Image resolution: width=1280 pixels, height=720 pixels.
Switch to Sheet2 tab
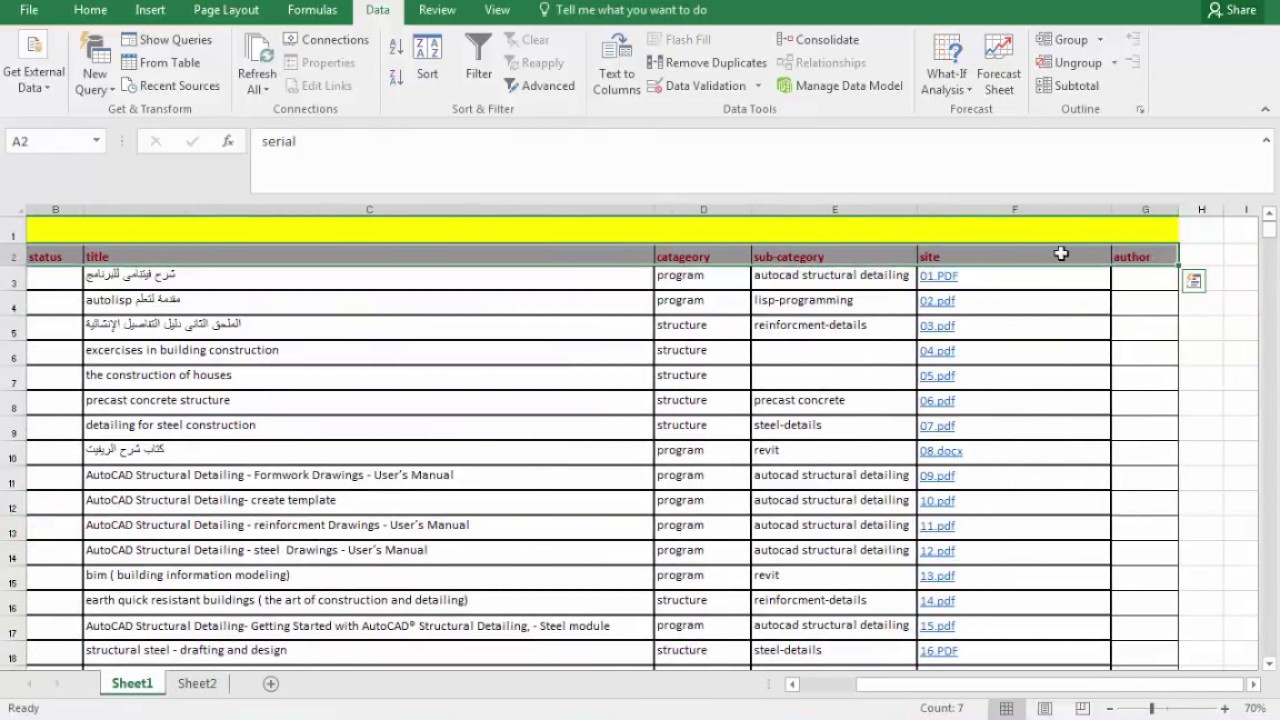[x=197, y=684]
